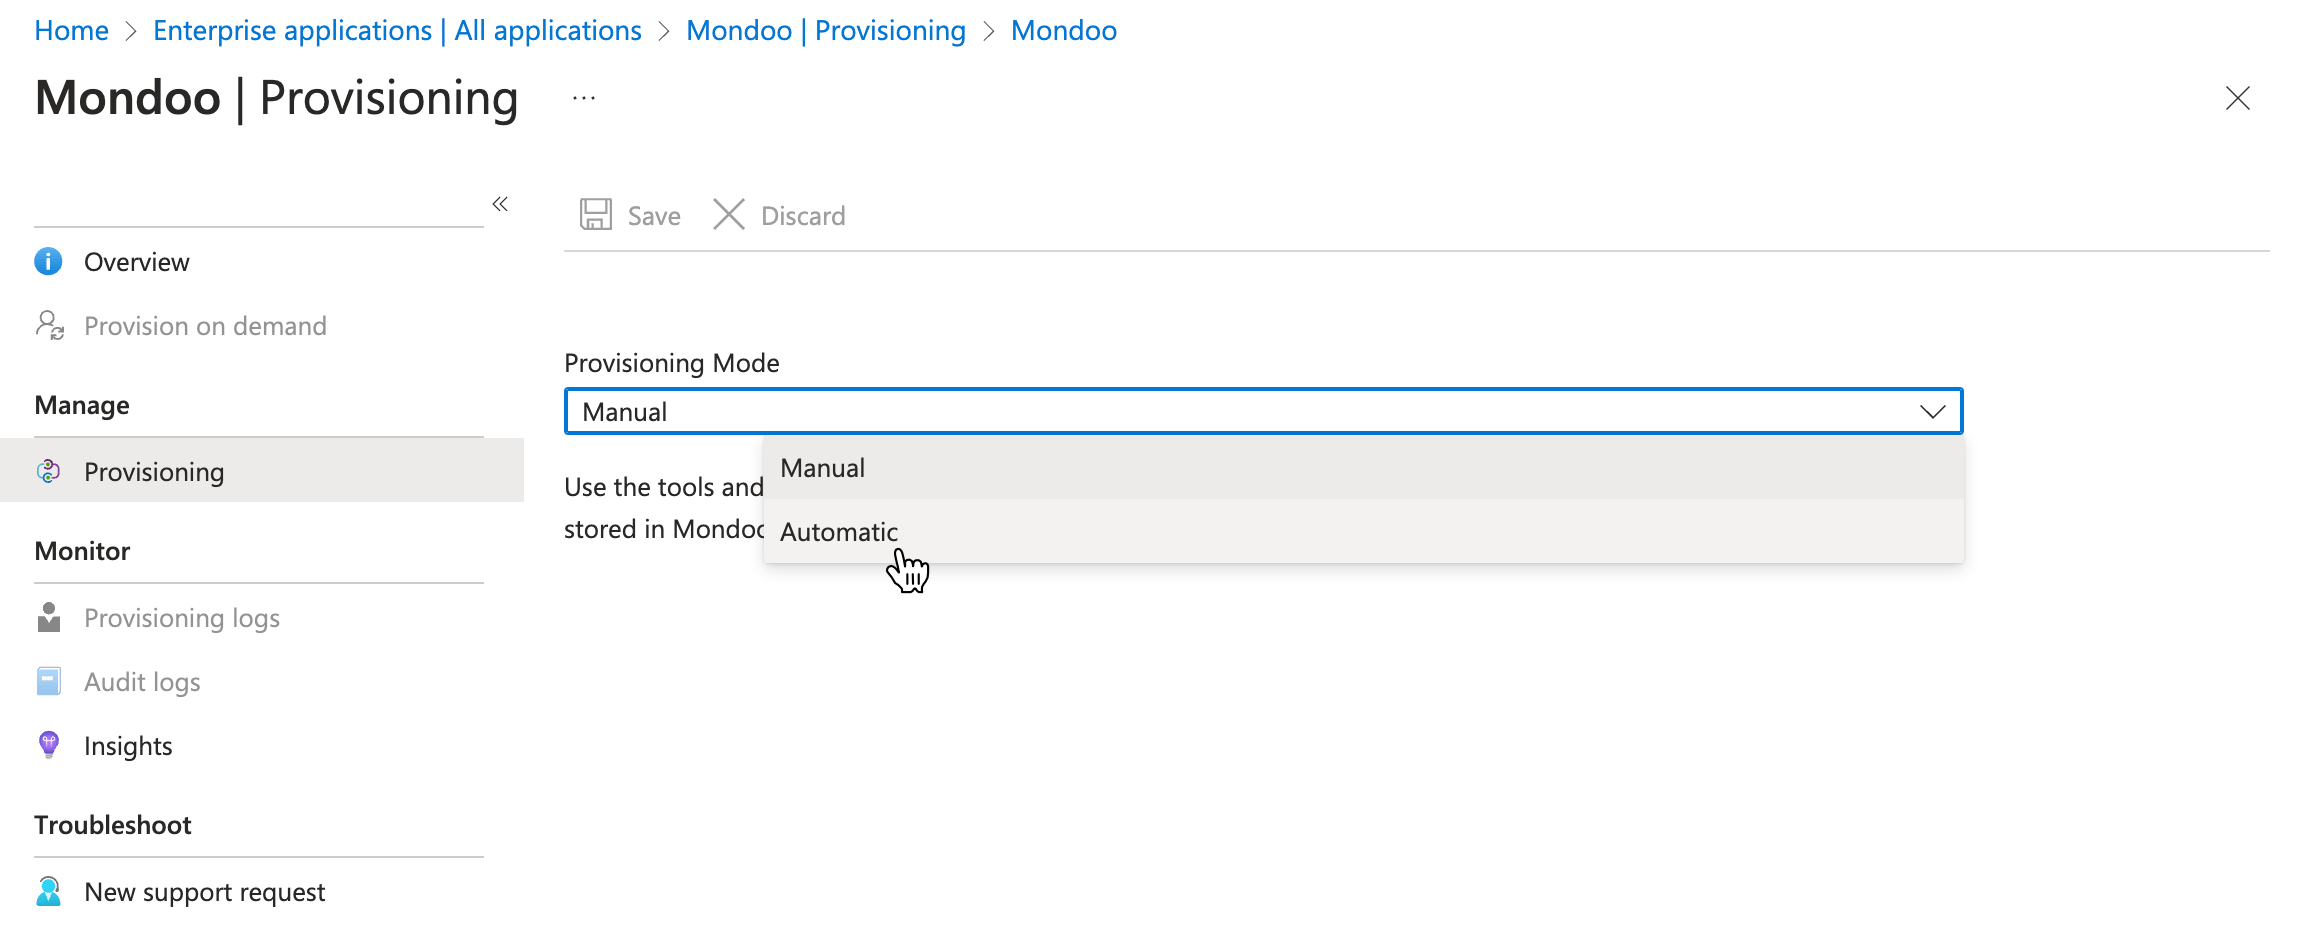Select Automatic provisioning mode
Screen dimensions: 2304x930
(839, 531)
